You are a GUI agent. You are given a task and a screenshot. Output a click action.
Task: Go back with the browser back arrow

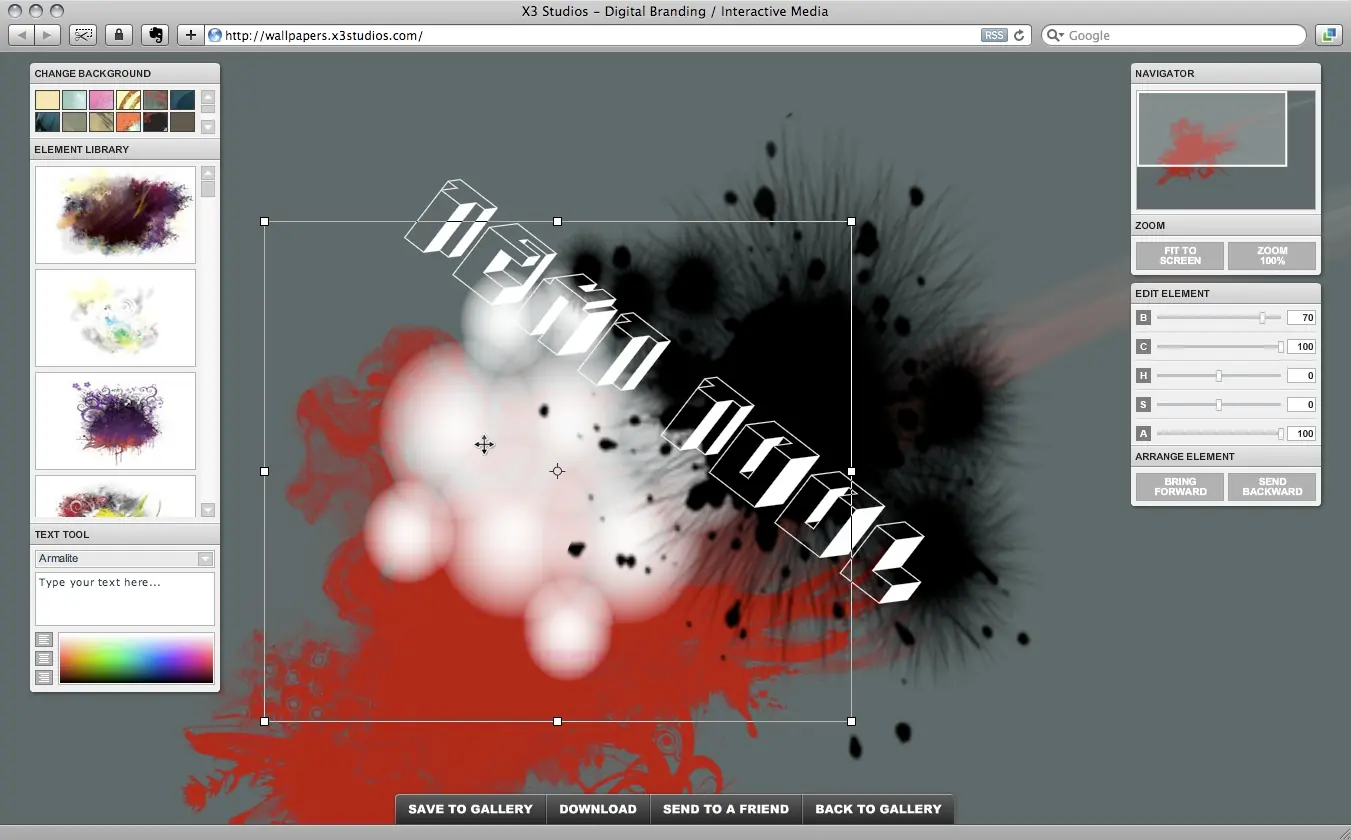point(22,35)
